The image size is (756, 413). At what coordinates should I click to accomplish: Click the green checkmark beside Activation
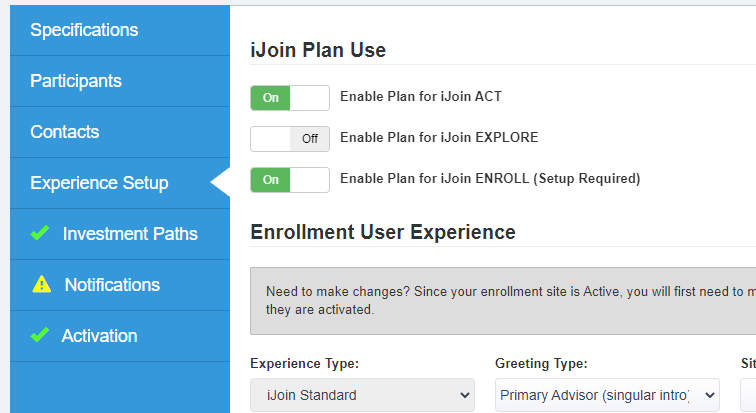click(40, 335)
